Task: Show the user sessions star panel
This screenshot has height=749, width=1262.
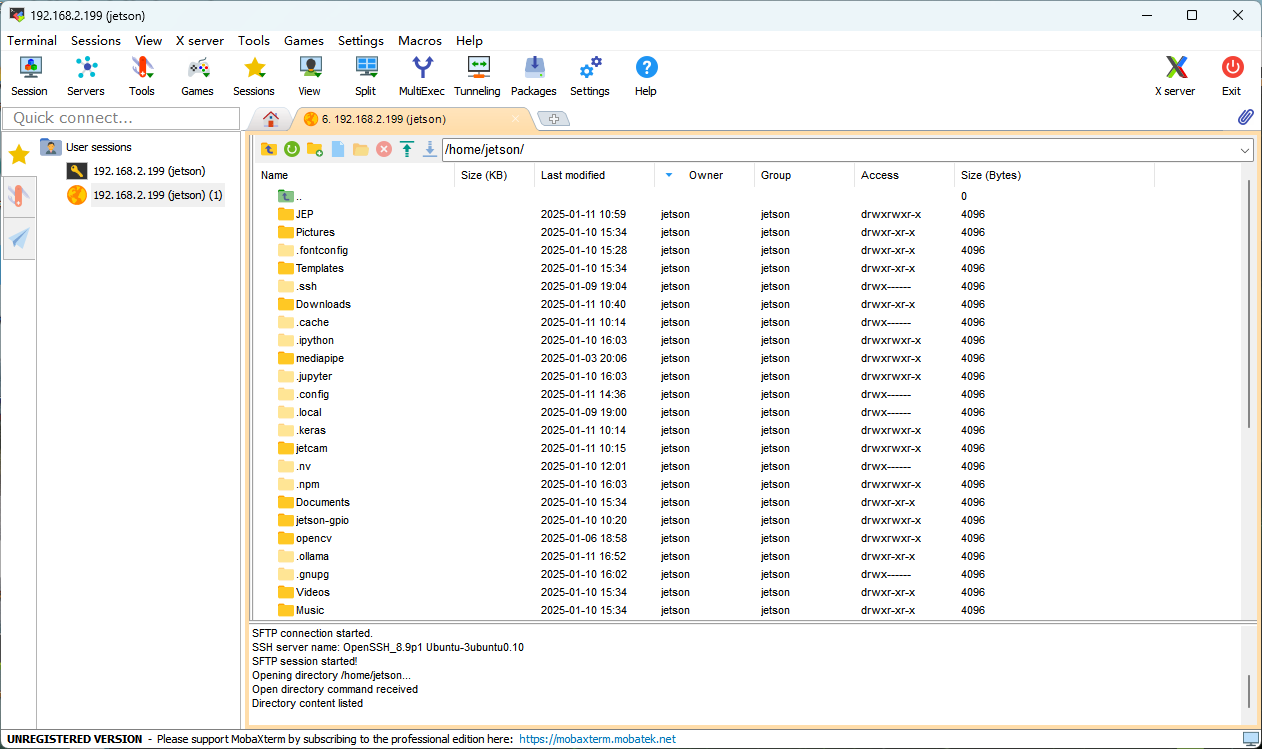Action: pos(18,154)
